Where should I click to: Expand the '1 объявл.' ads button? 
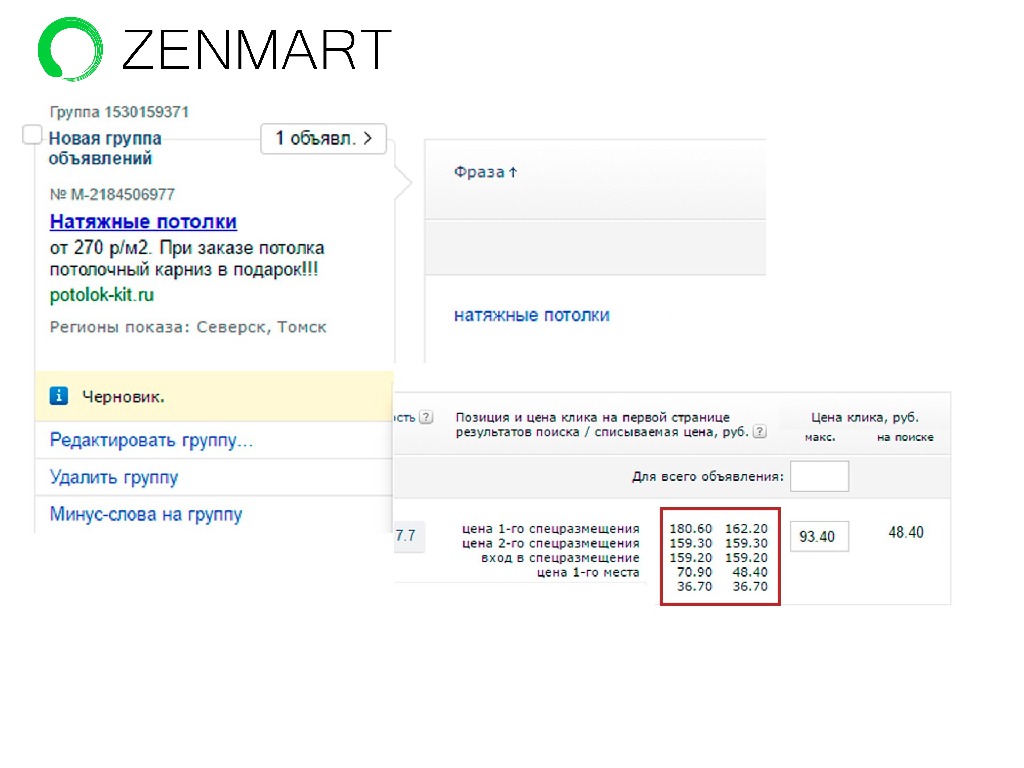[323, 138]
